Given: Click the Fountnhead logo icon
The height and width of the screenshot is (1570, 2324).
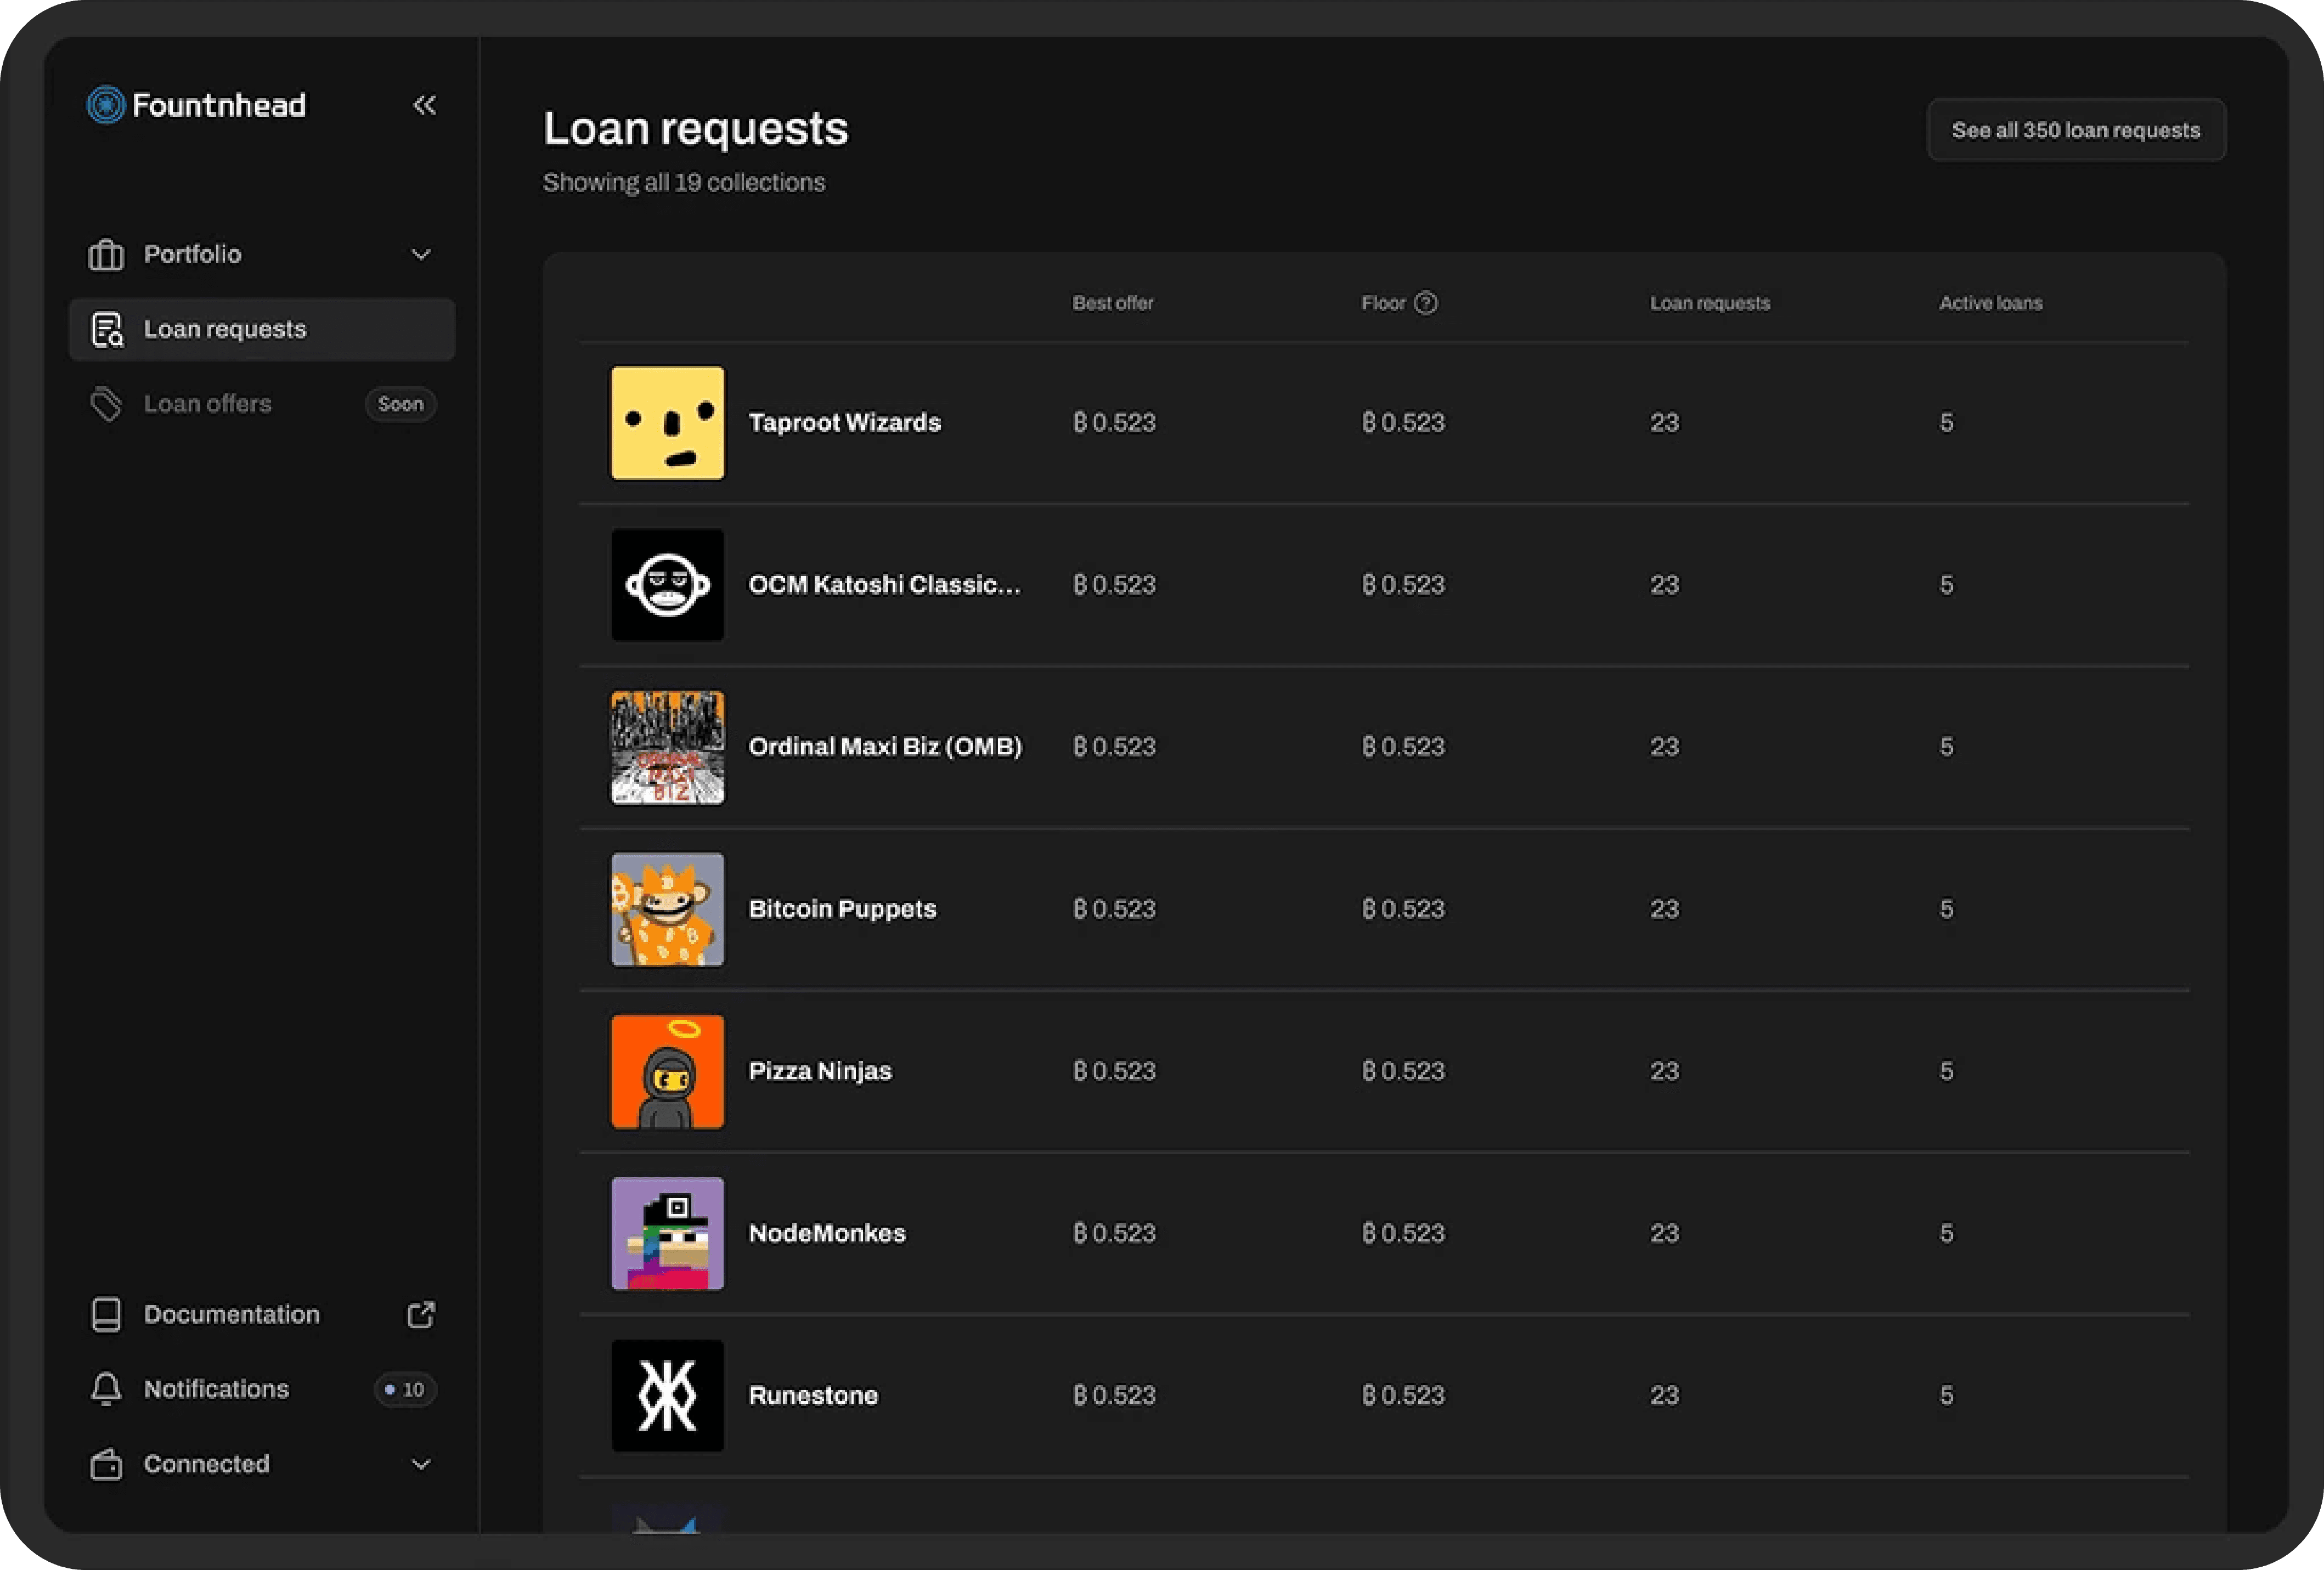Looking at the screenshot, I should pyautogui.click(x=106, y=105).
